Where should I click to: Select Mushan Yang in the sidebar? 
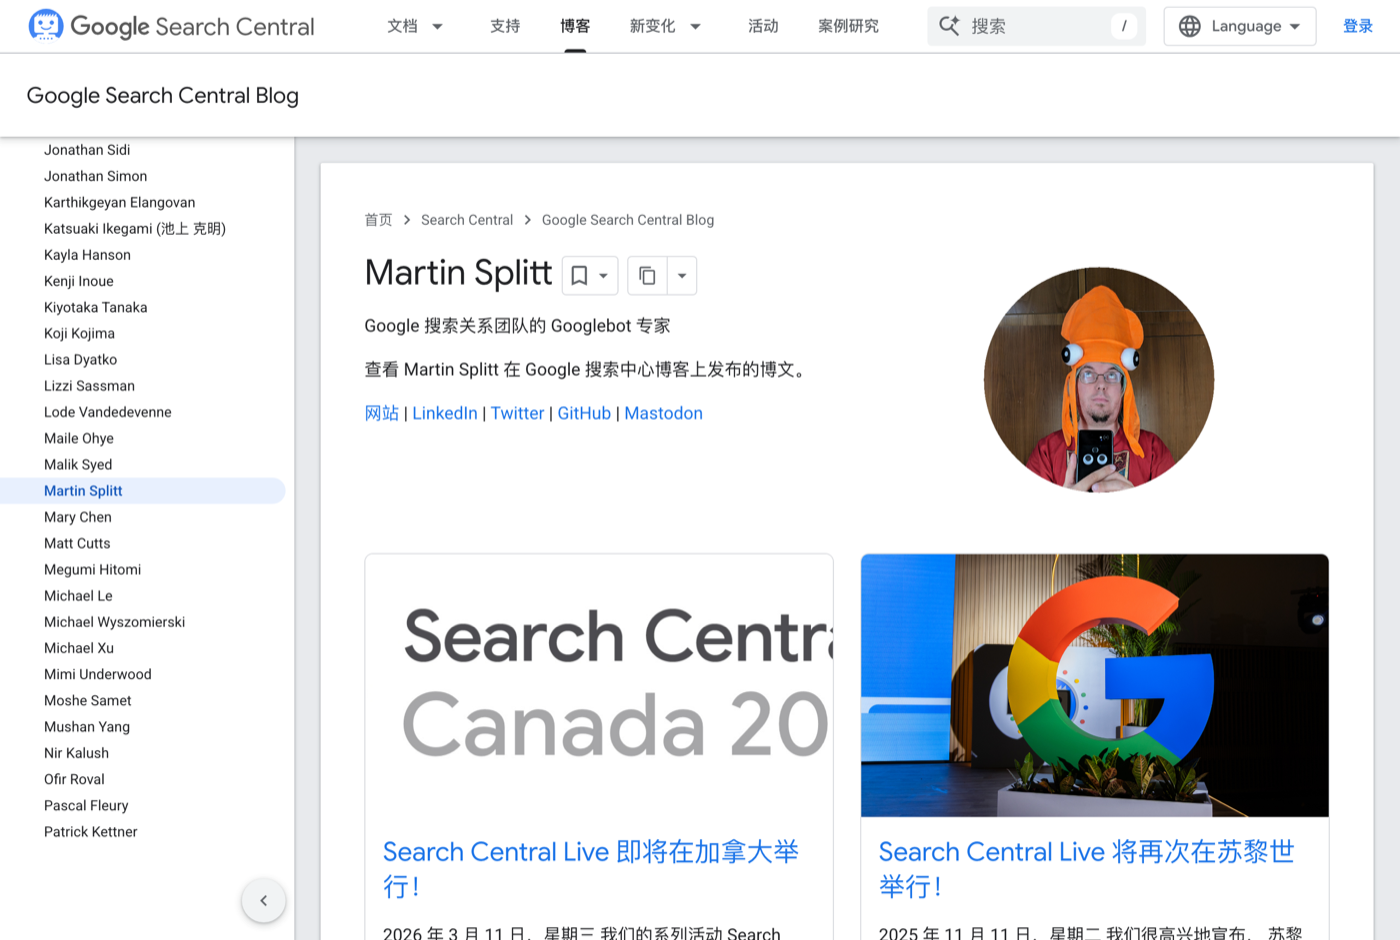(x=87, y=727)
